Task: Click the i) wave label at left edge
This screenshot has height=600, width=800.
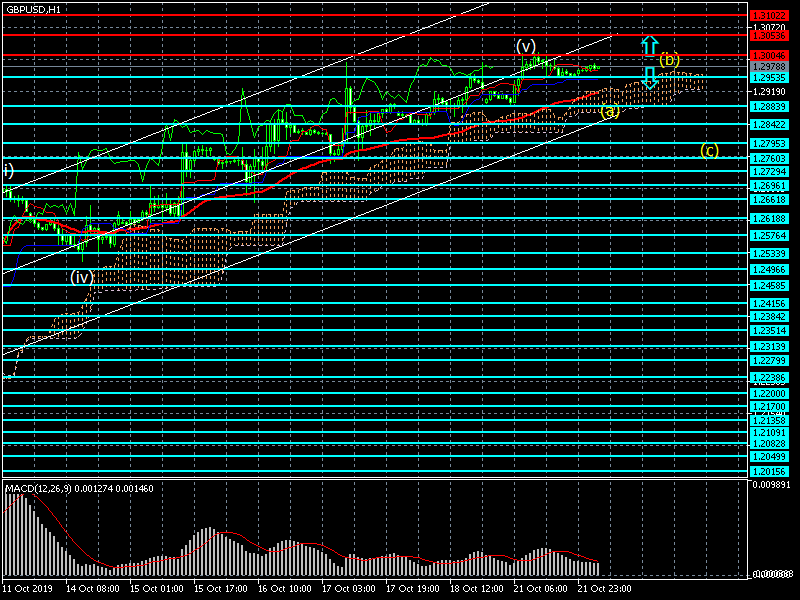Action: (x=7, y=172)
